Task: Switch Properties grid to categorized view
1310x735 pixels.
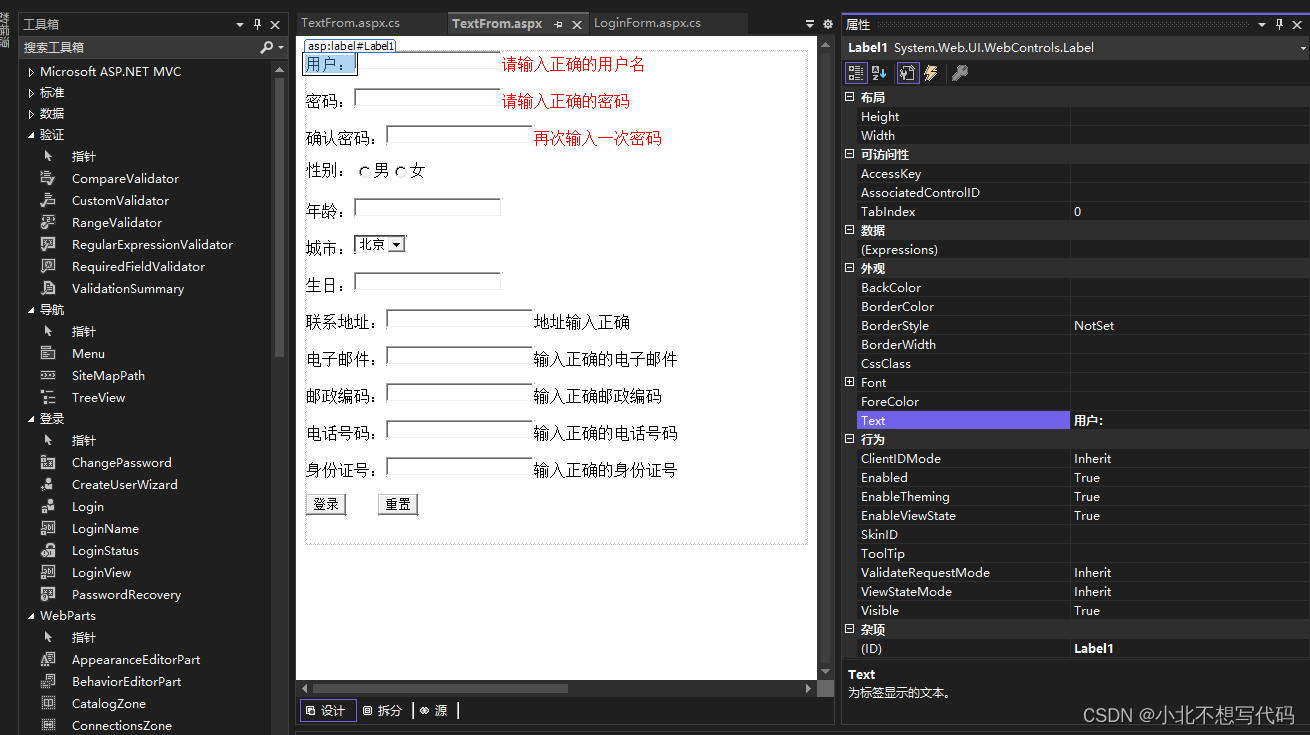Action: point(855,71)
